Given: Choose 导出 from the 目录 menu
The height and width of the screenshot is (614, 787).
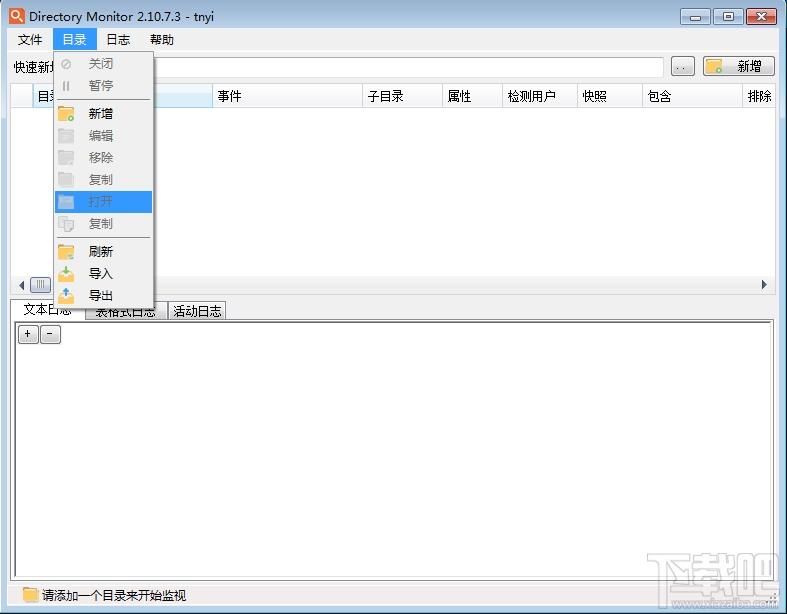Looking at the screenshot, I should coord(103,296).
